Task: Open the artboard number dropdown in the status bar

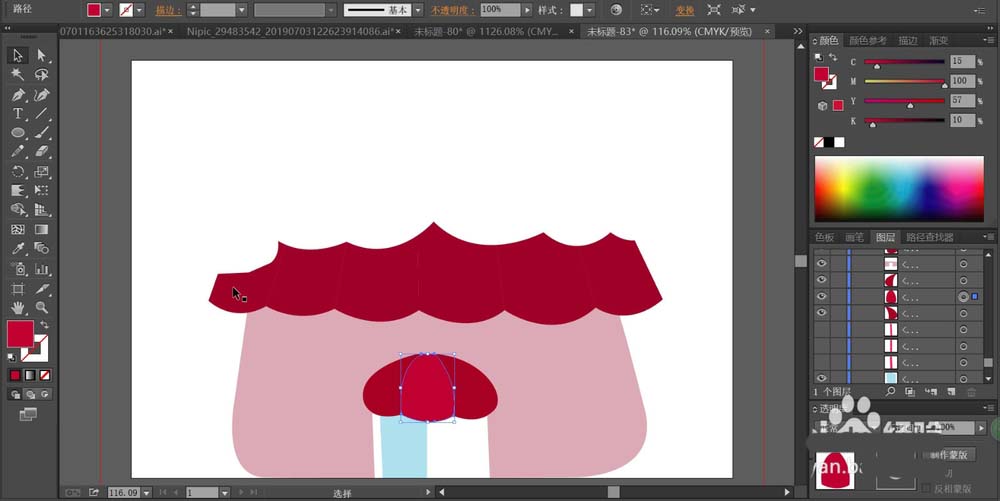Action: click(x=224, y=493)
